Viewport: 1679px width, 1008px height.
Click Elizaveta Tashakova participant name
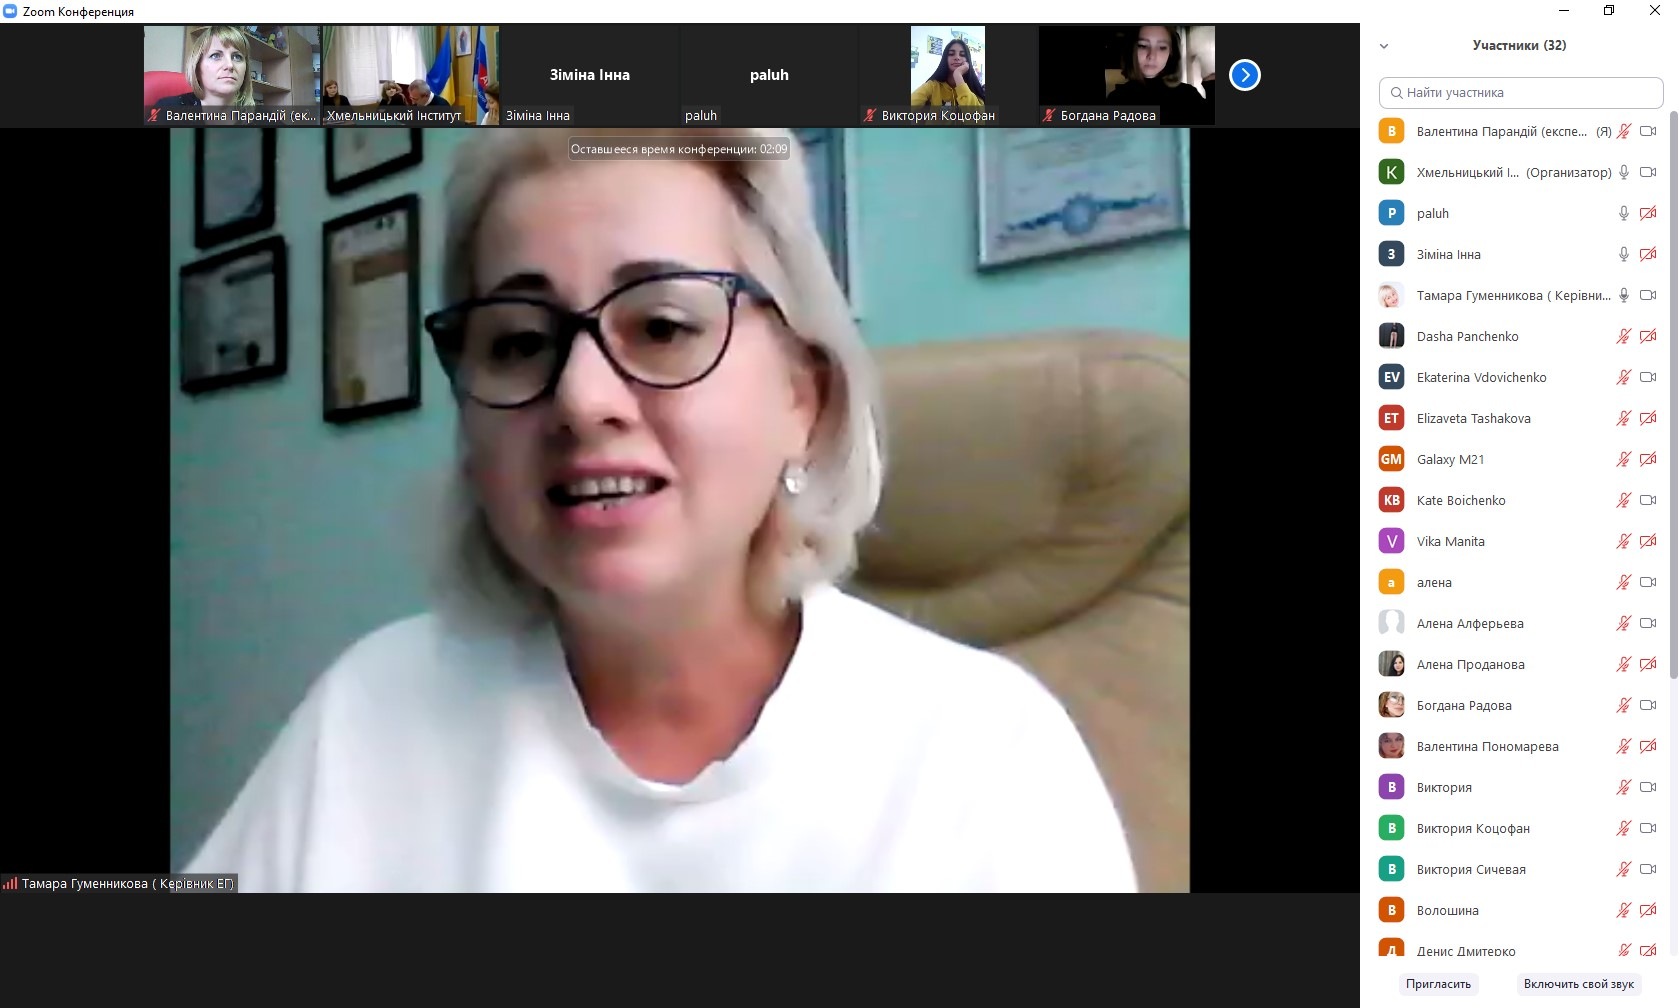(1473, 418)
